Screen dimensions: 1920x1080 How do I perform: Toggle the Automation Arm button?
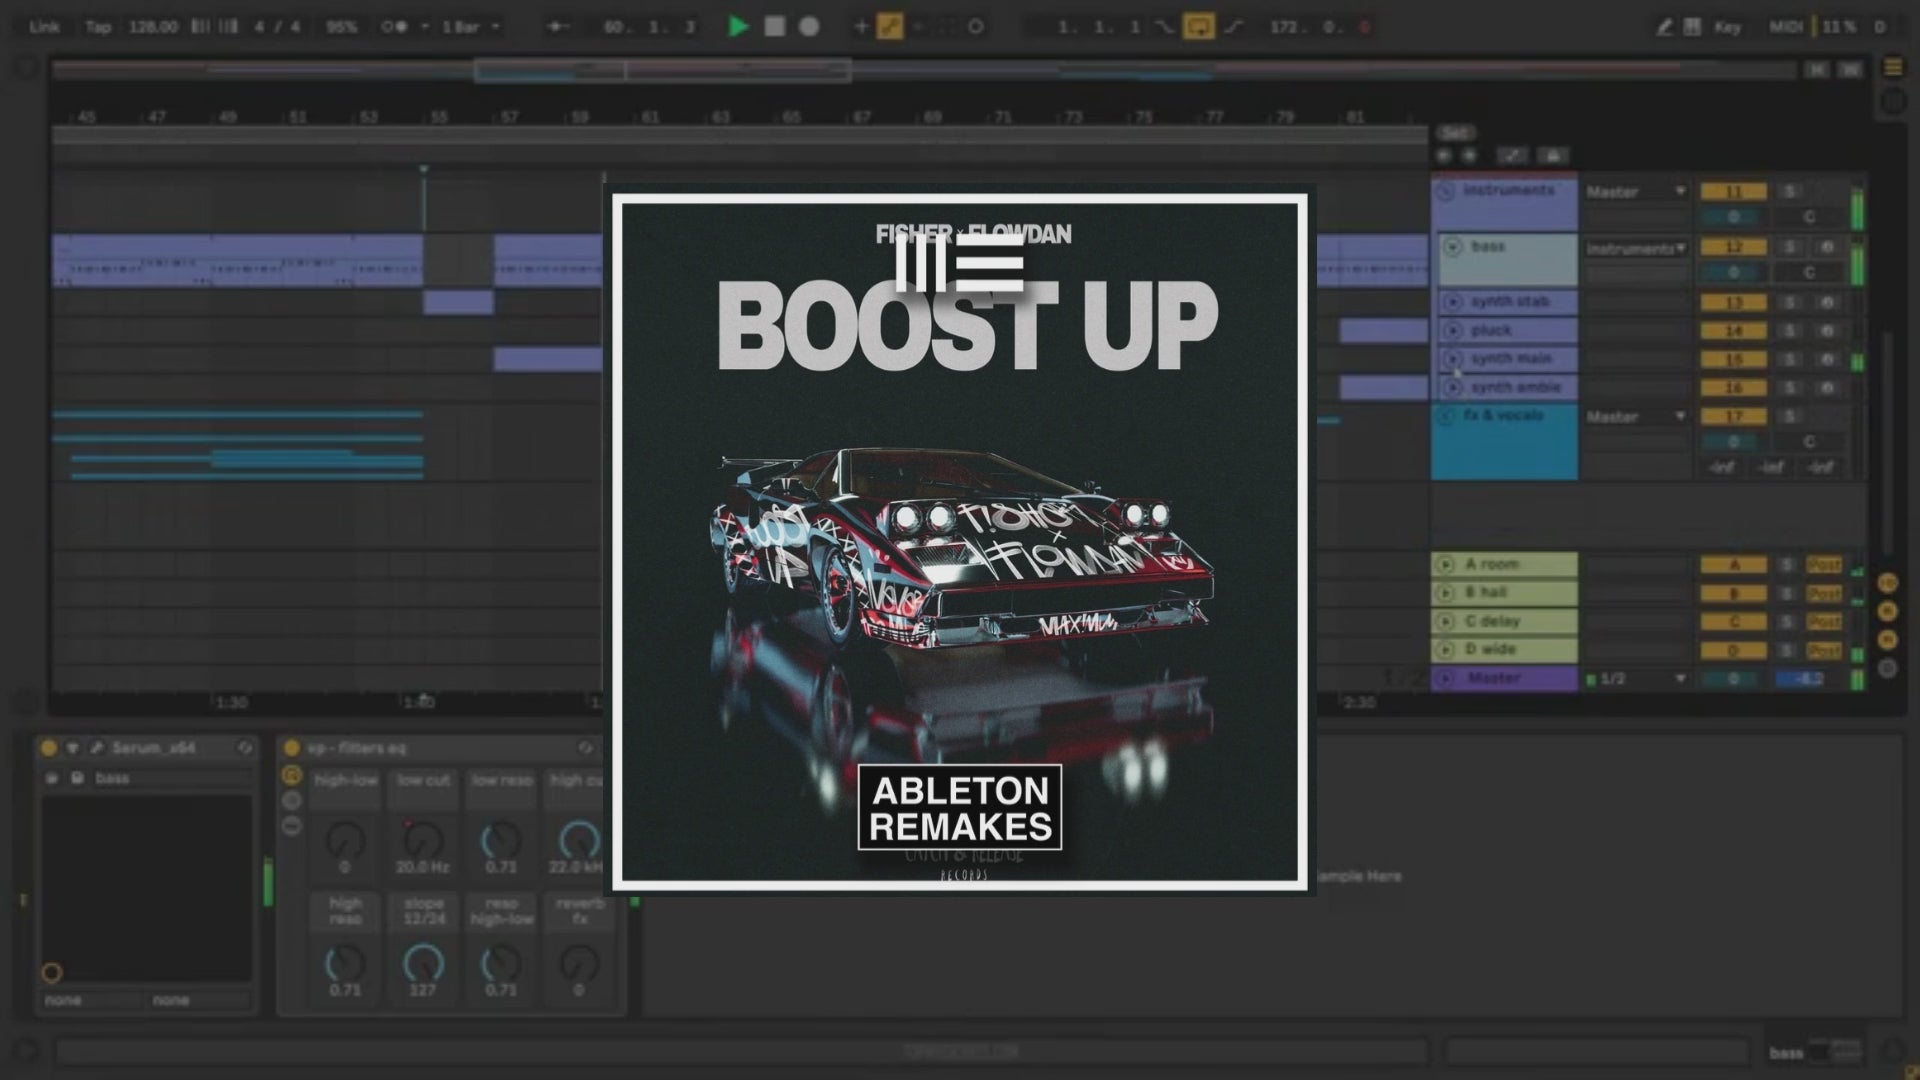889,27
